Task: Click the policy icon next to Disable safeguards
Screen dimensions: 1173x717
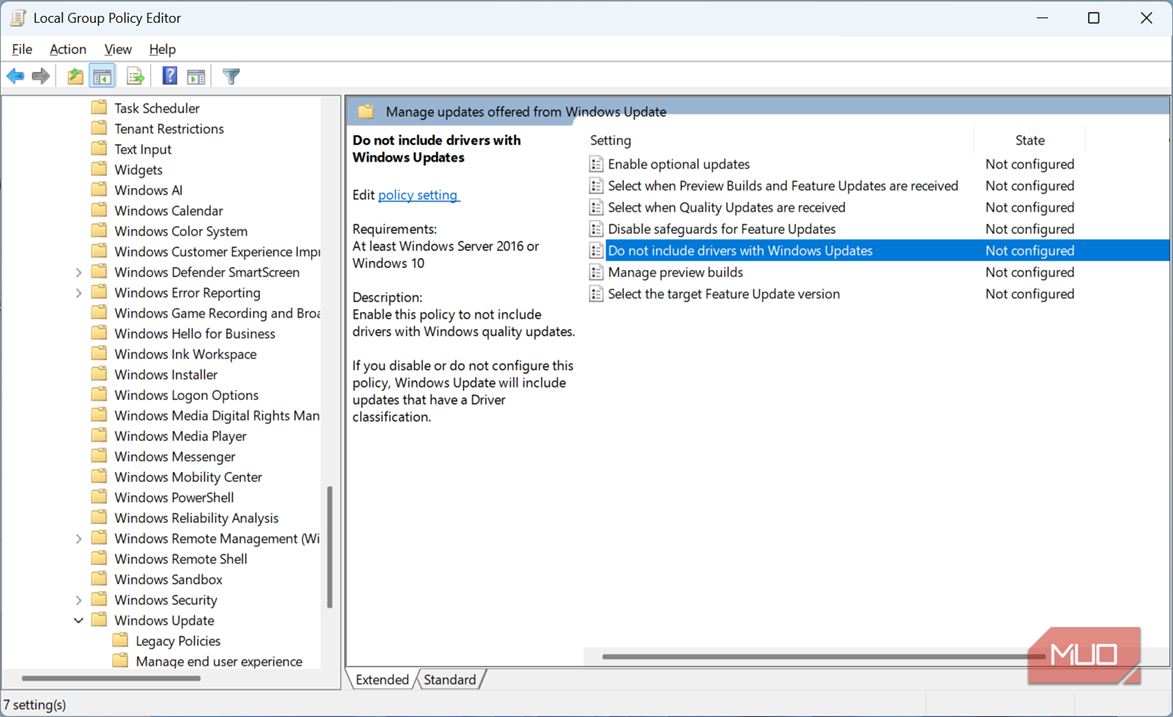Action: (x=596, y=229)
